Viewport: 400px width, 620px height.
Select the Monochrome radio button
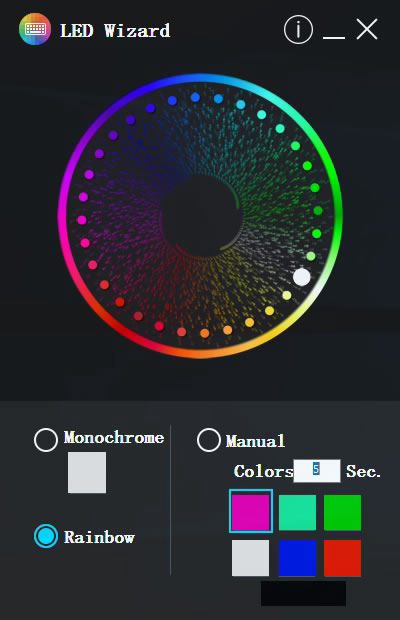click(46, 440)
